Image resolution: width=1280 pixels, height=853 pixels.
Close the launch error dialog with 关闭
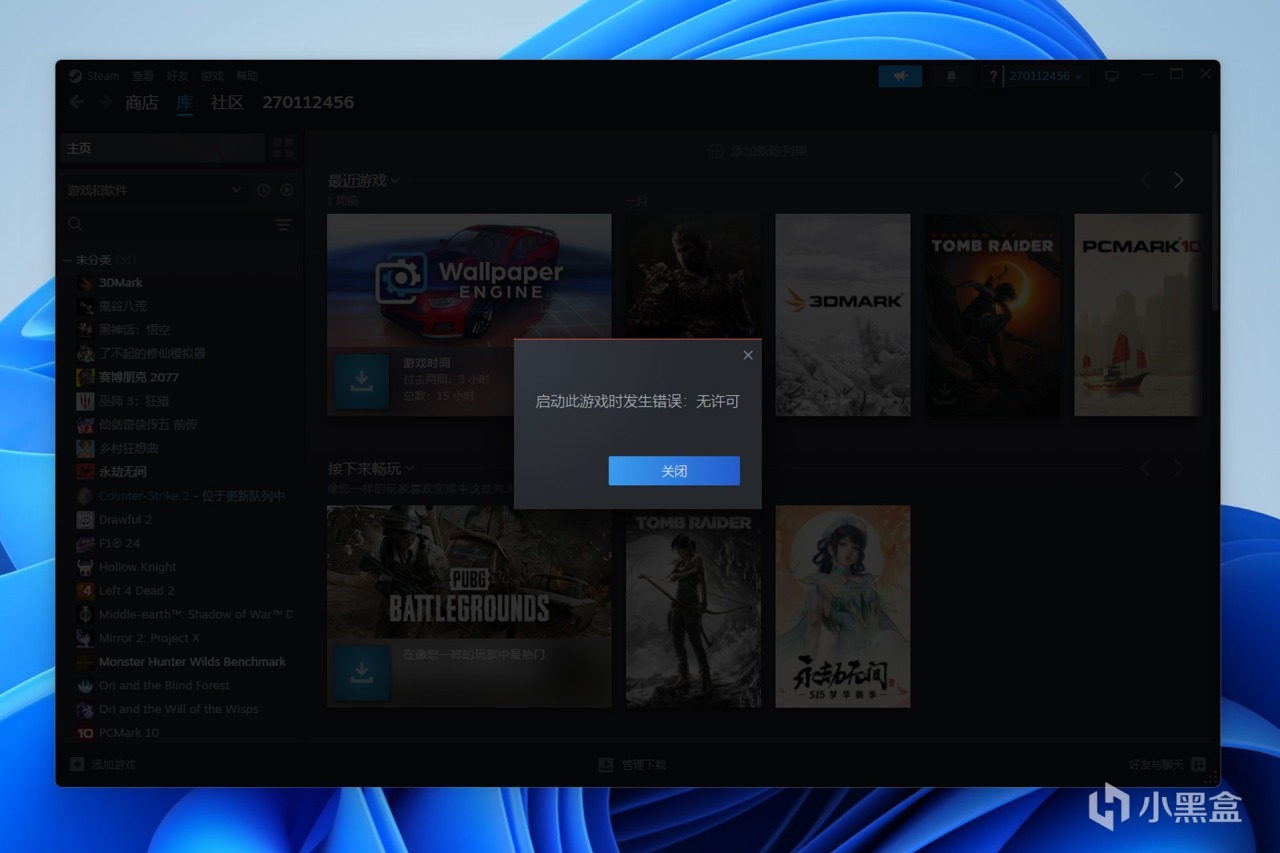(x=674, y=471)
